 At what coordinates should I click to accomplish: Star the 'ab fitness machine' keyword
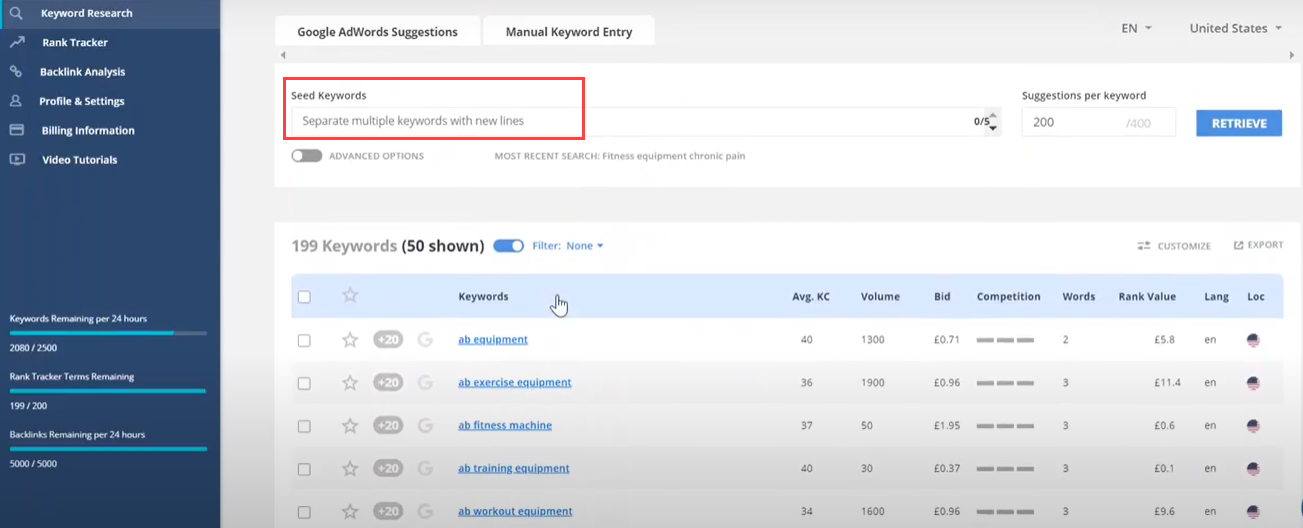tap(350, 426)
